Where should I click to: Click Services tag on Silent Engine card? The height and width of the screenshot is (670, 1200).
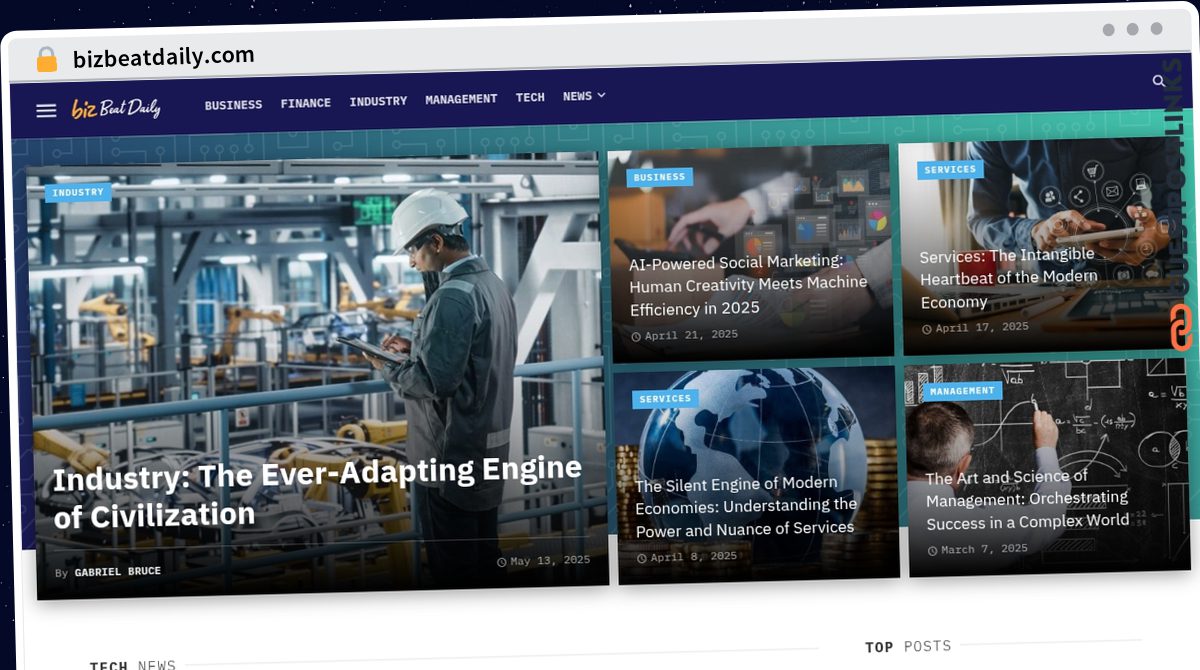665,399
